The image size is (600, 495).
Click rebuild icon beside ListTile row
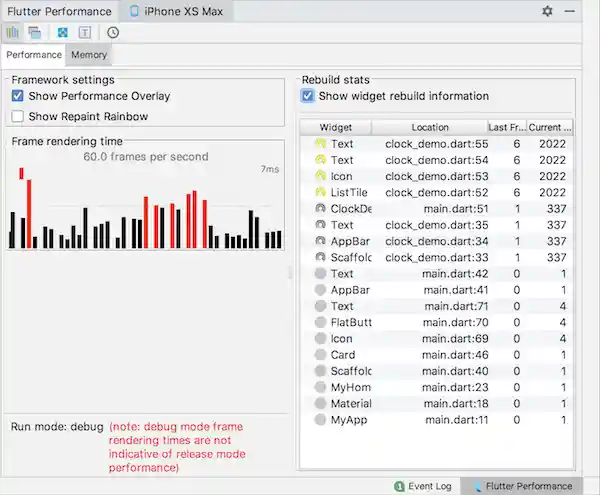tap(320, 192)
